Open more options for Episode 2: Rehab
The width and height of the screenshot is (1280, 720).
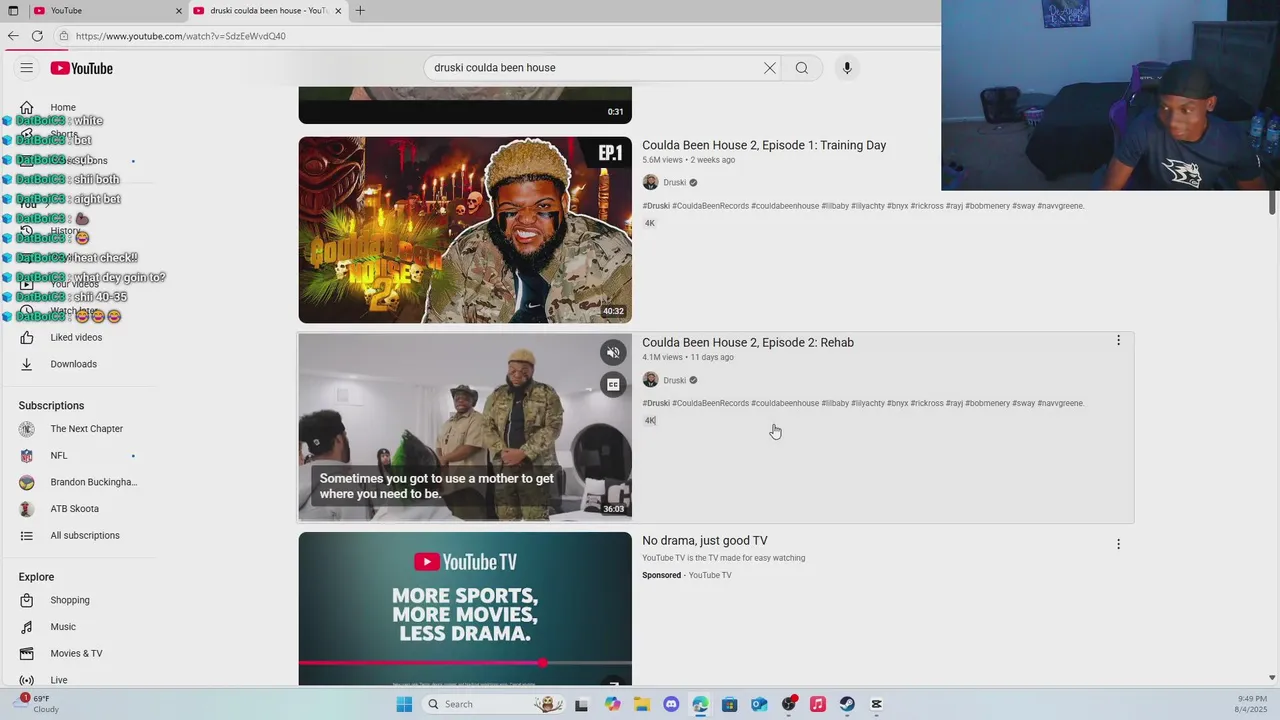coord(1118,341)
